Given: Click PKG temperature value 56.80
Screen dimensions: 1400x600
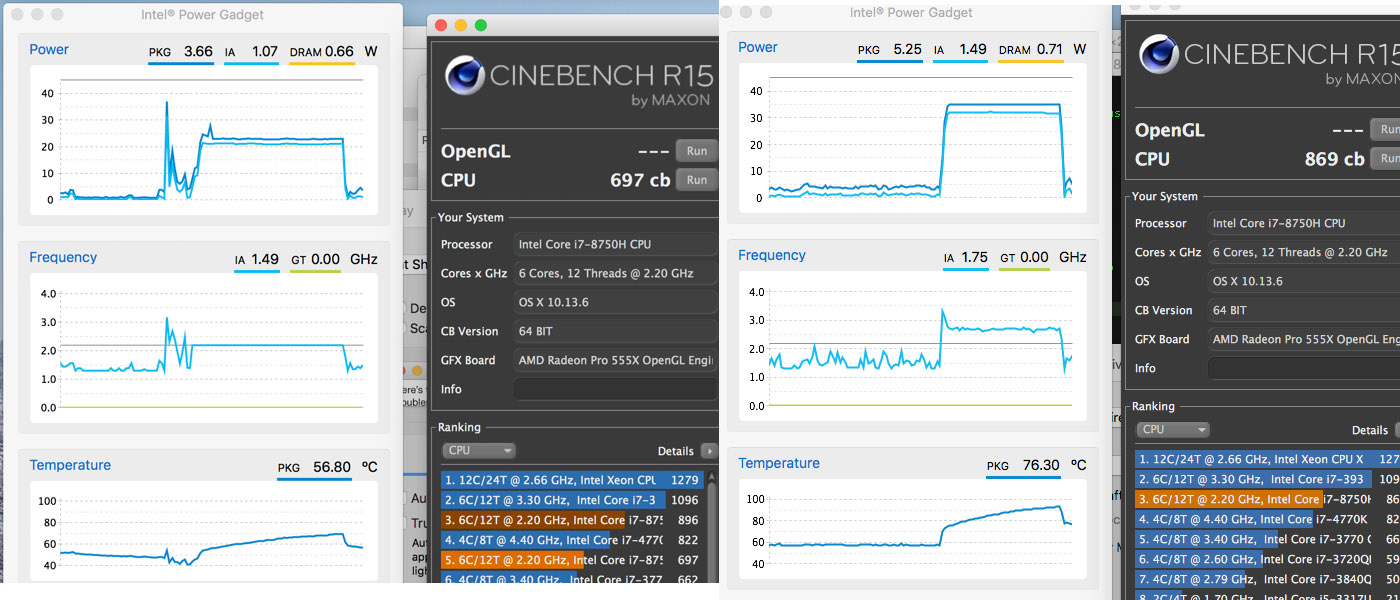Looking at the screenshot, I should [x=332, y=467].
